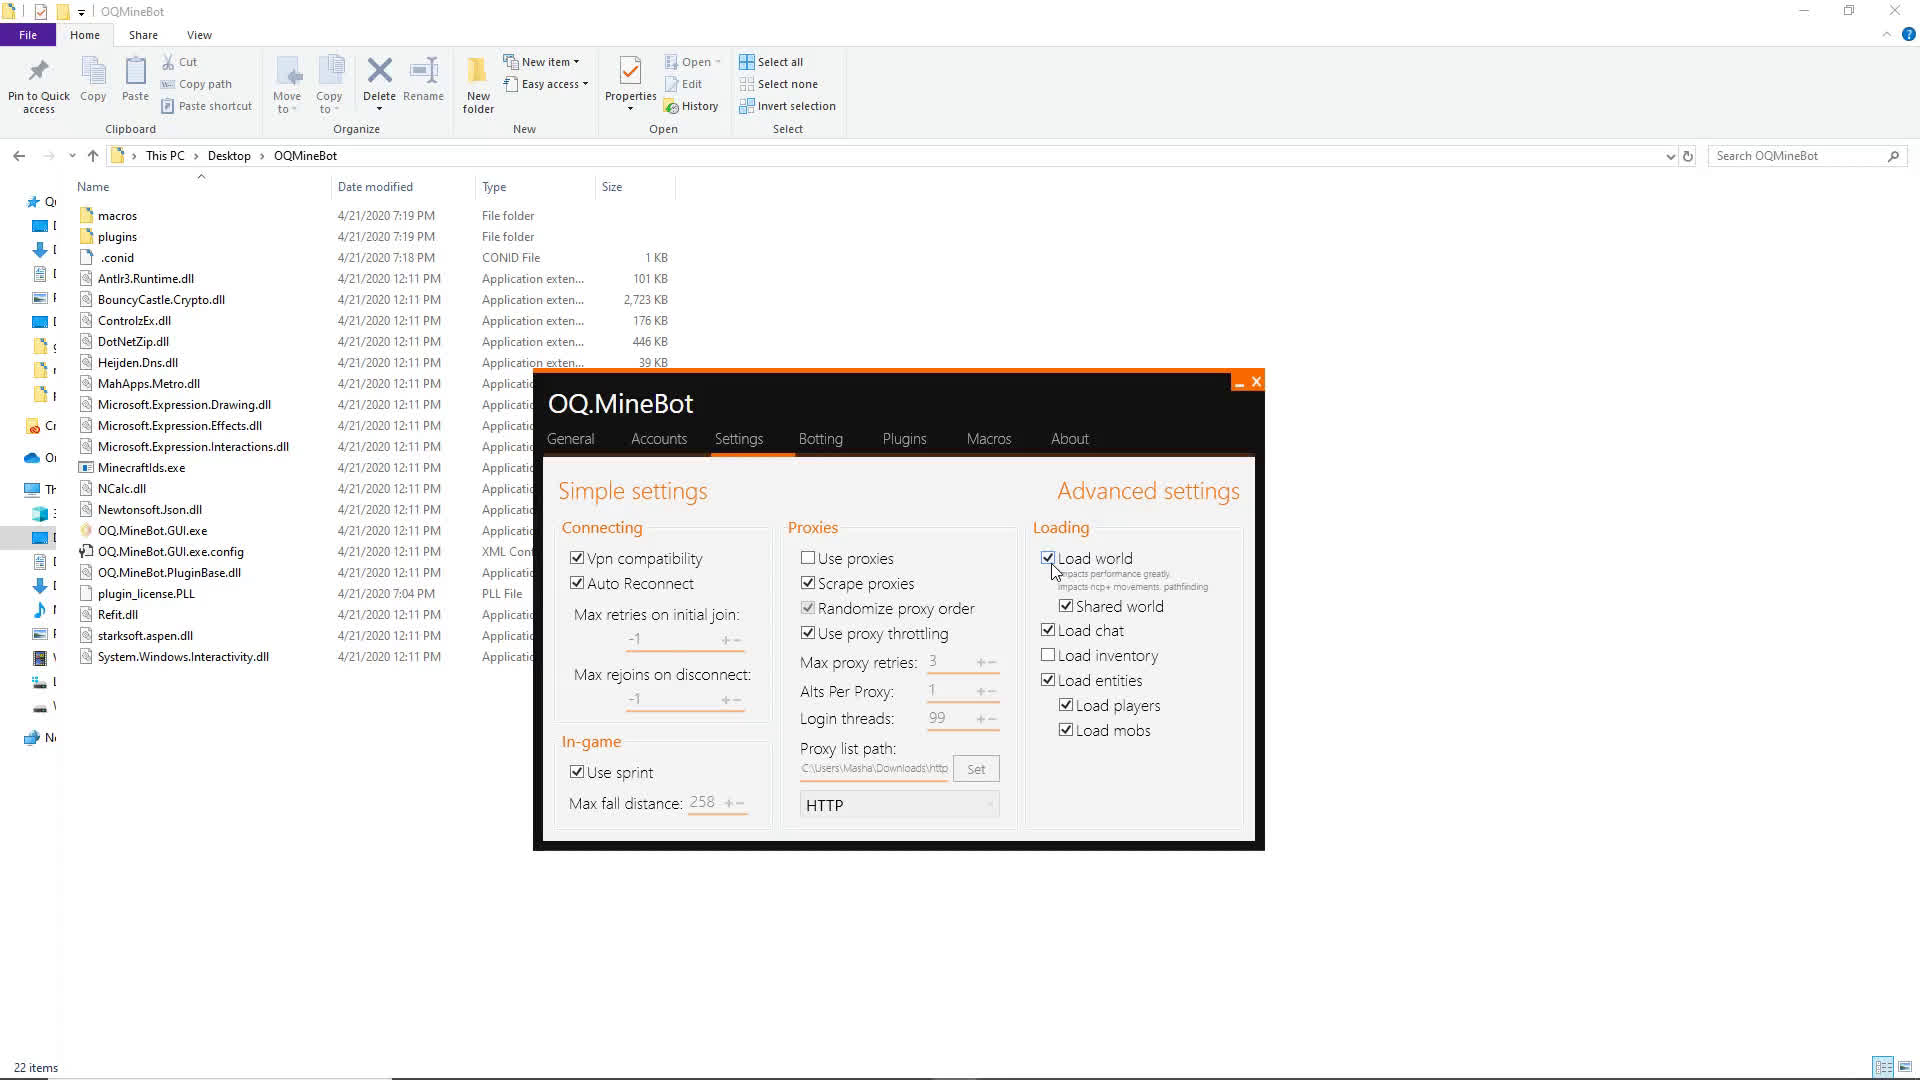Switch to details view button
Image resolution: width=1920 pixels, height=1080 pixels.
coord(1883,1067)
